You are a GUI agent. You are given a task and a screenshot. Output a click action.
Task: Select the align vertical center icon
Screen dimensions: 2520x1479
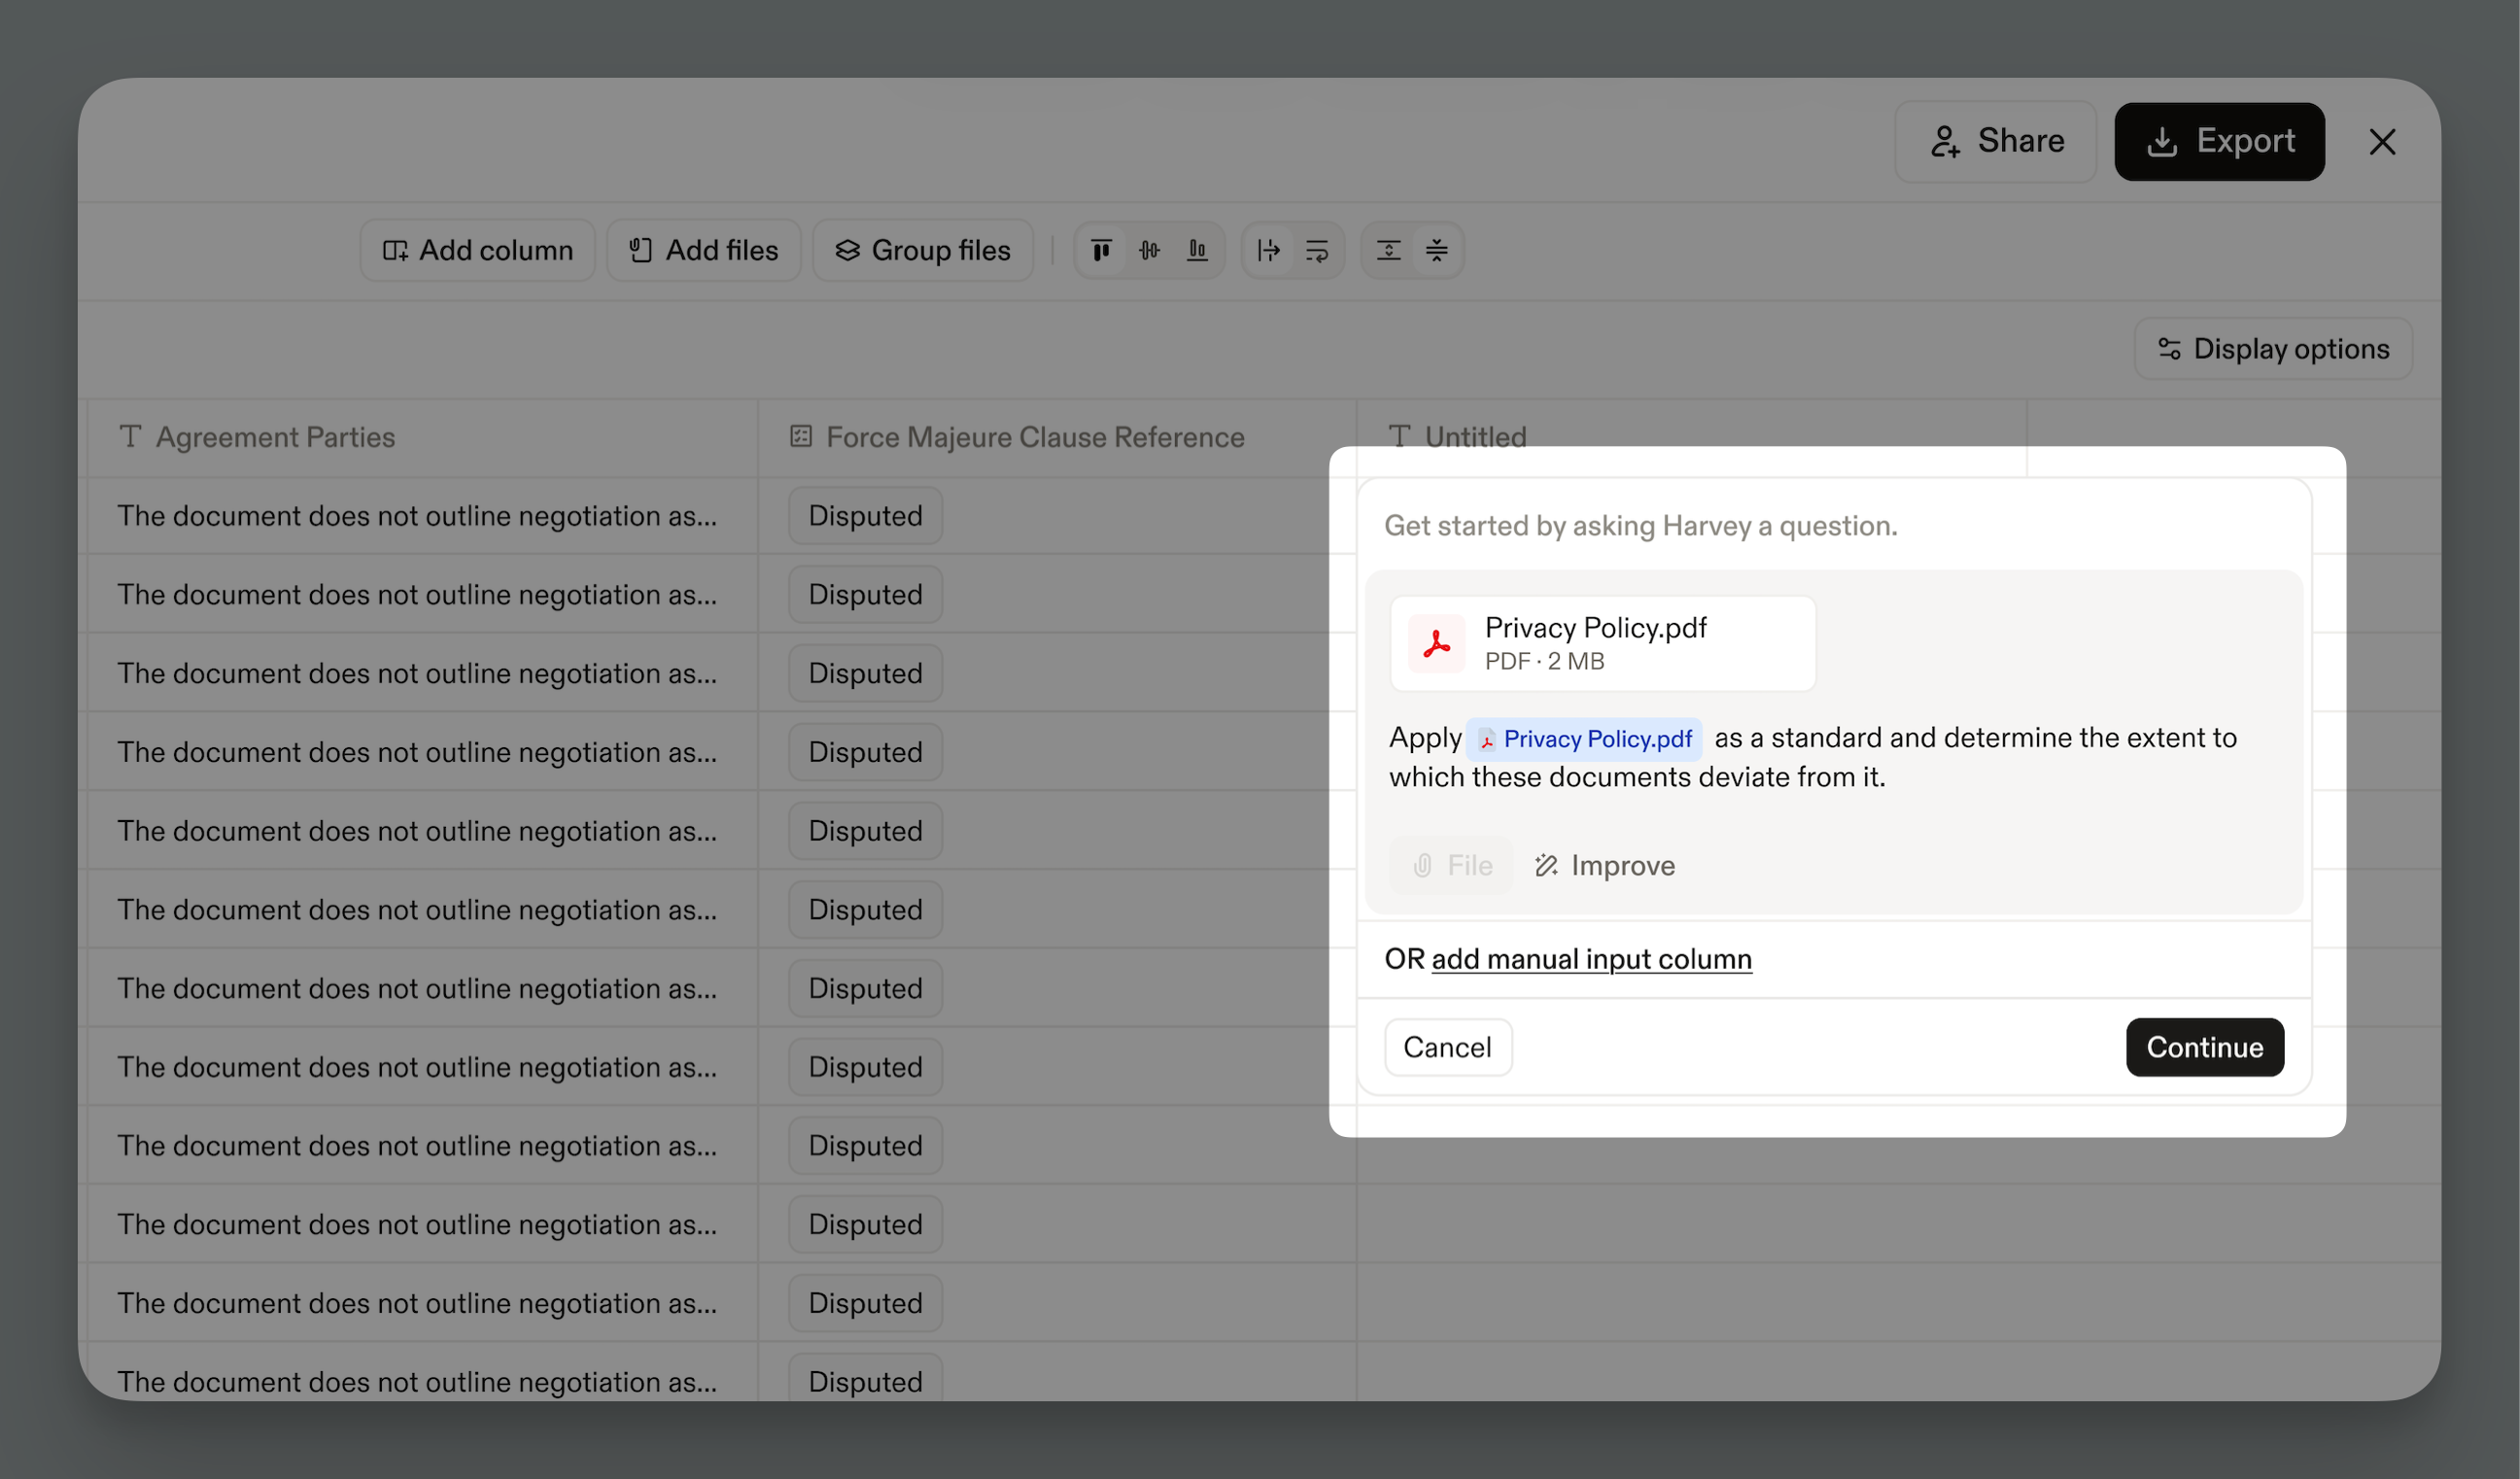coord(1149,250)
